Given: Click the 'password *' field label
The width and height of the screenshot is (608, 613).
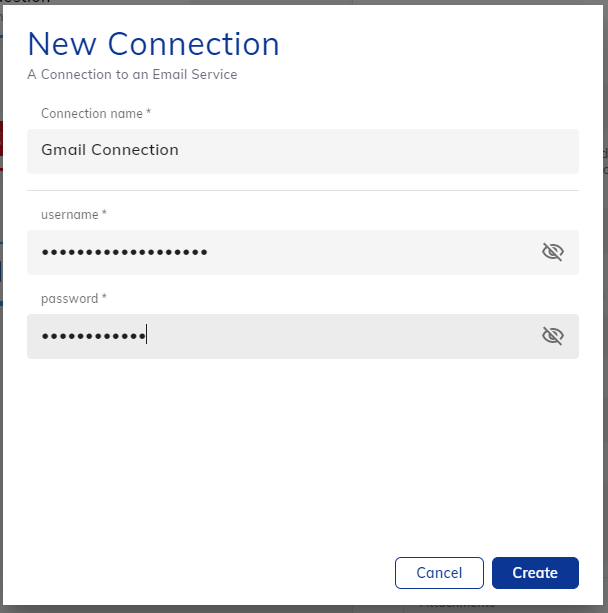Looking at the screenshot, I should coord(74,299).
